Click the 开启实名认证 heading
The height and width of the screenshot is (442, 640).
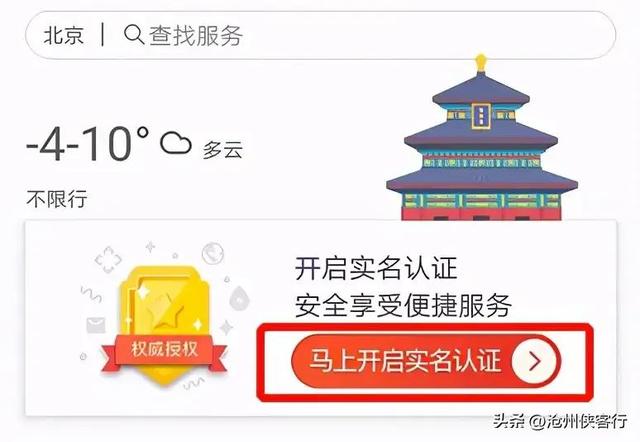(x=376, y=269)
